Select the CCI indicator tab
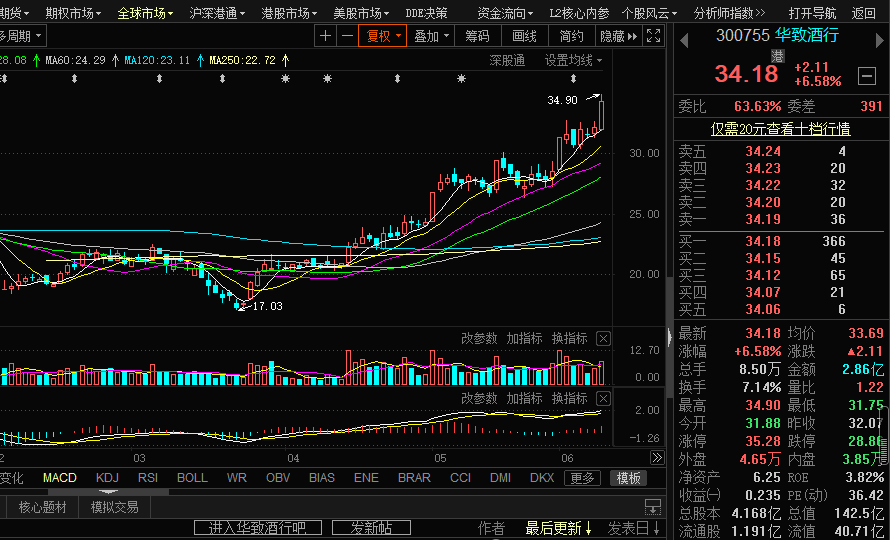Image resolution: width=890 pixels, height=540 pixels. pos(460,478)
